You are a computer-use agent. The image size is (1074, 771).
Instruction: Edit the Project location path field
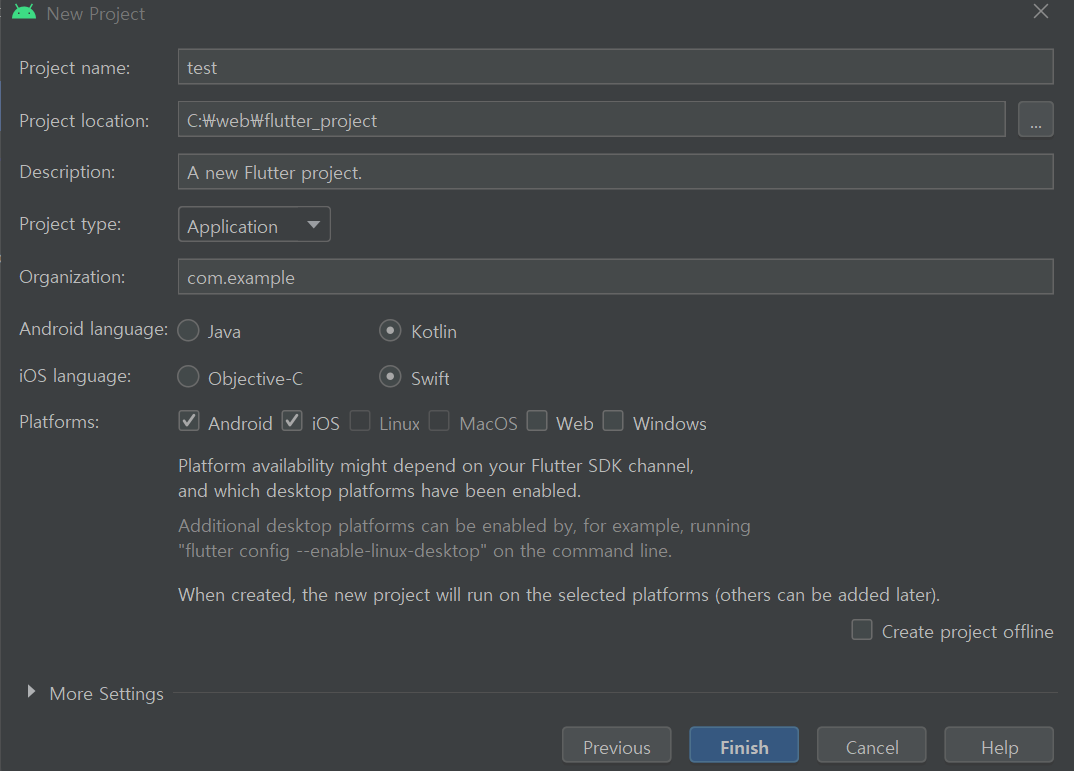[x=591, y=119]
